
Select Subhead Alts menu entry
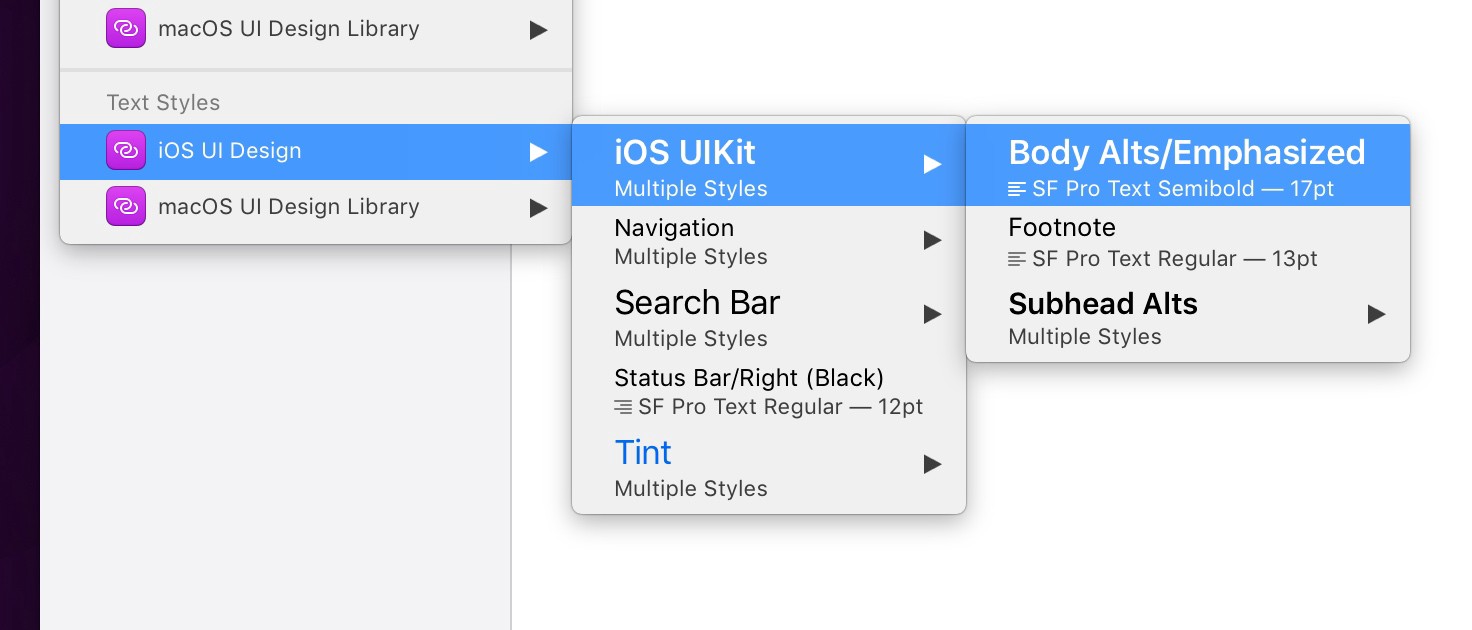pos(1103,304)
